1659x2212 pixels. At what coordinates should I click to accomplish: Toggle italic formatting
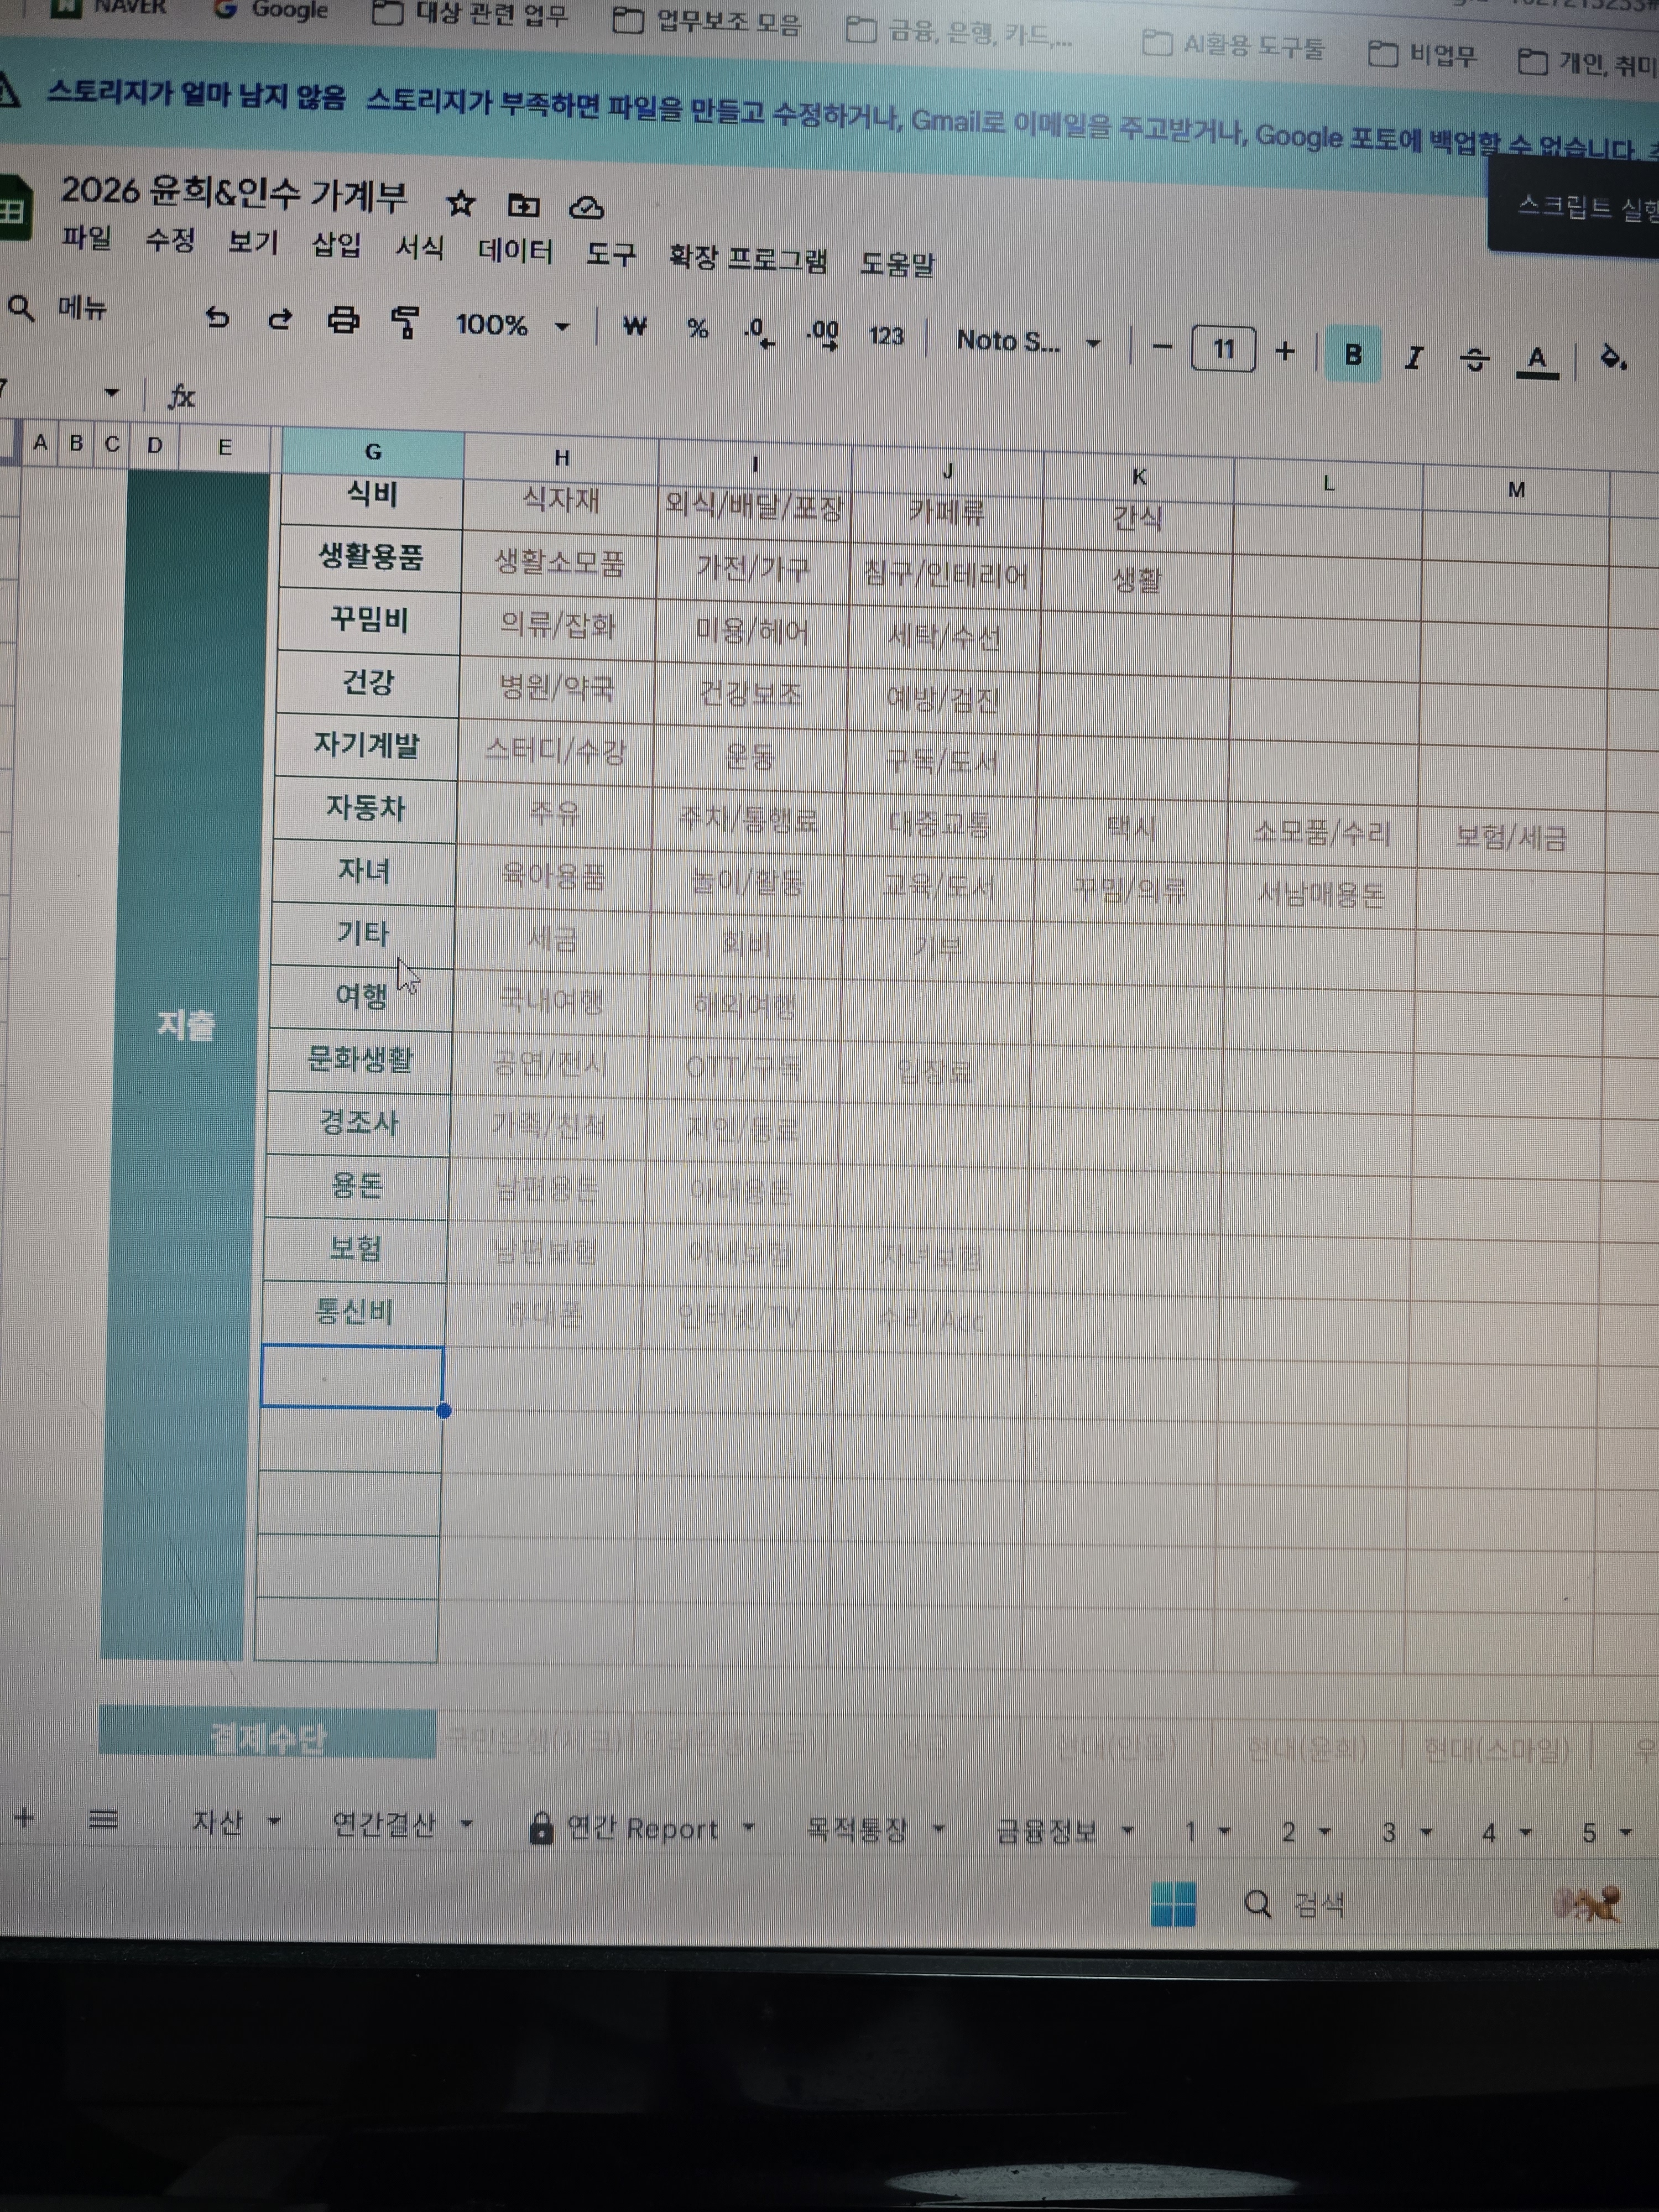(x=1413, y=357)
